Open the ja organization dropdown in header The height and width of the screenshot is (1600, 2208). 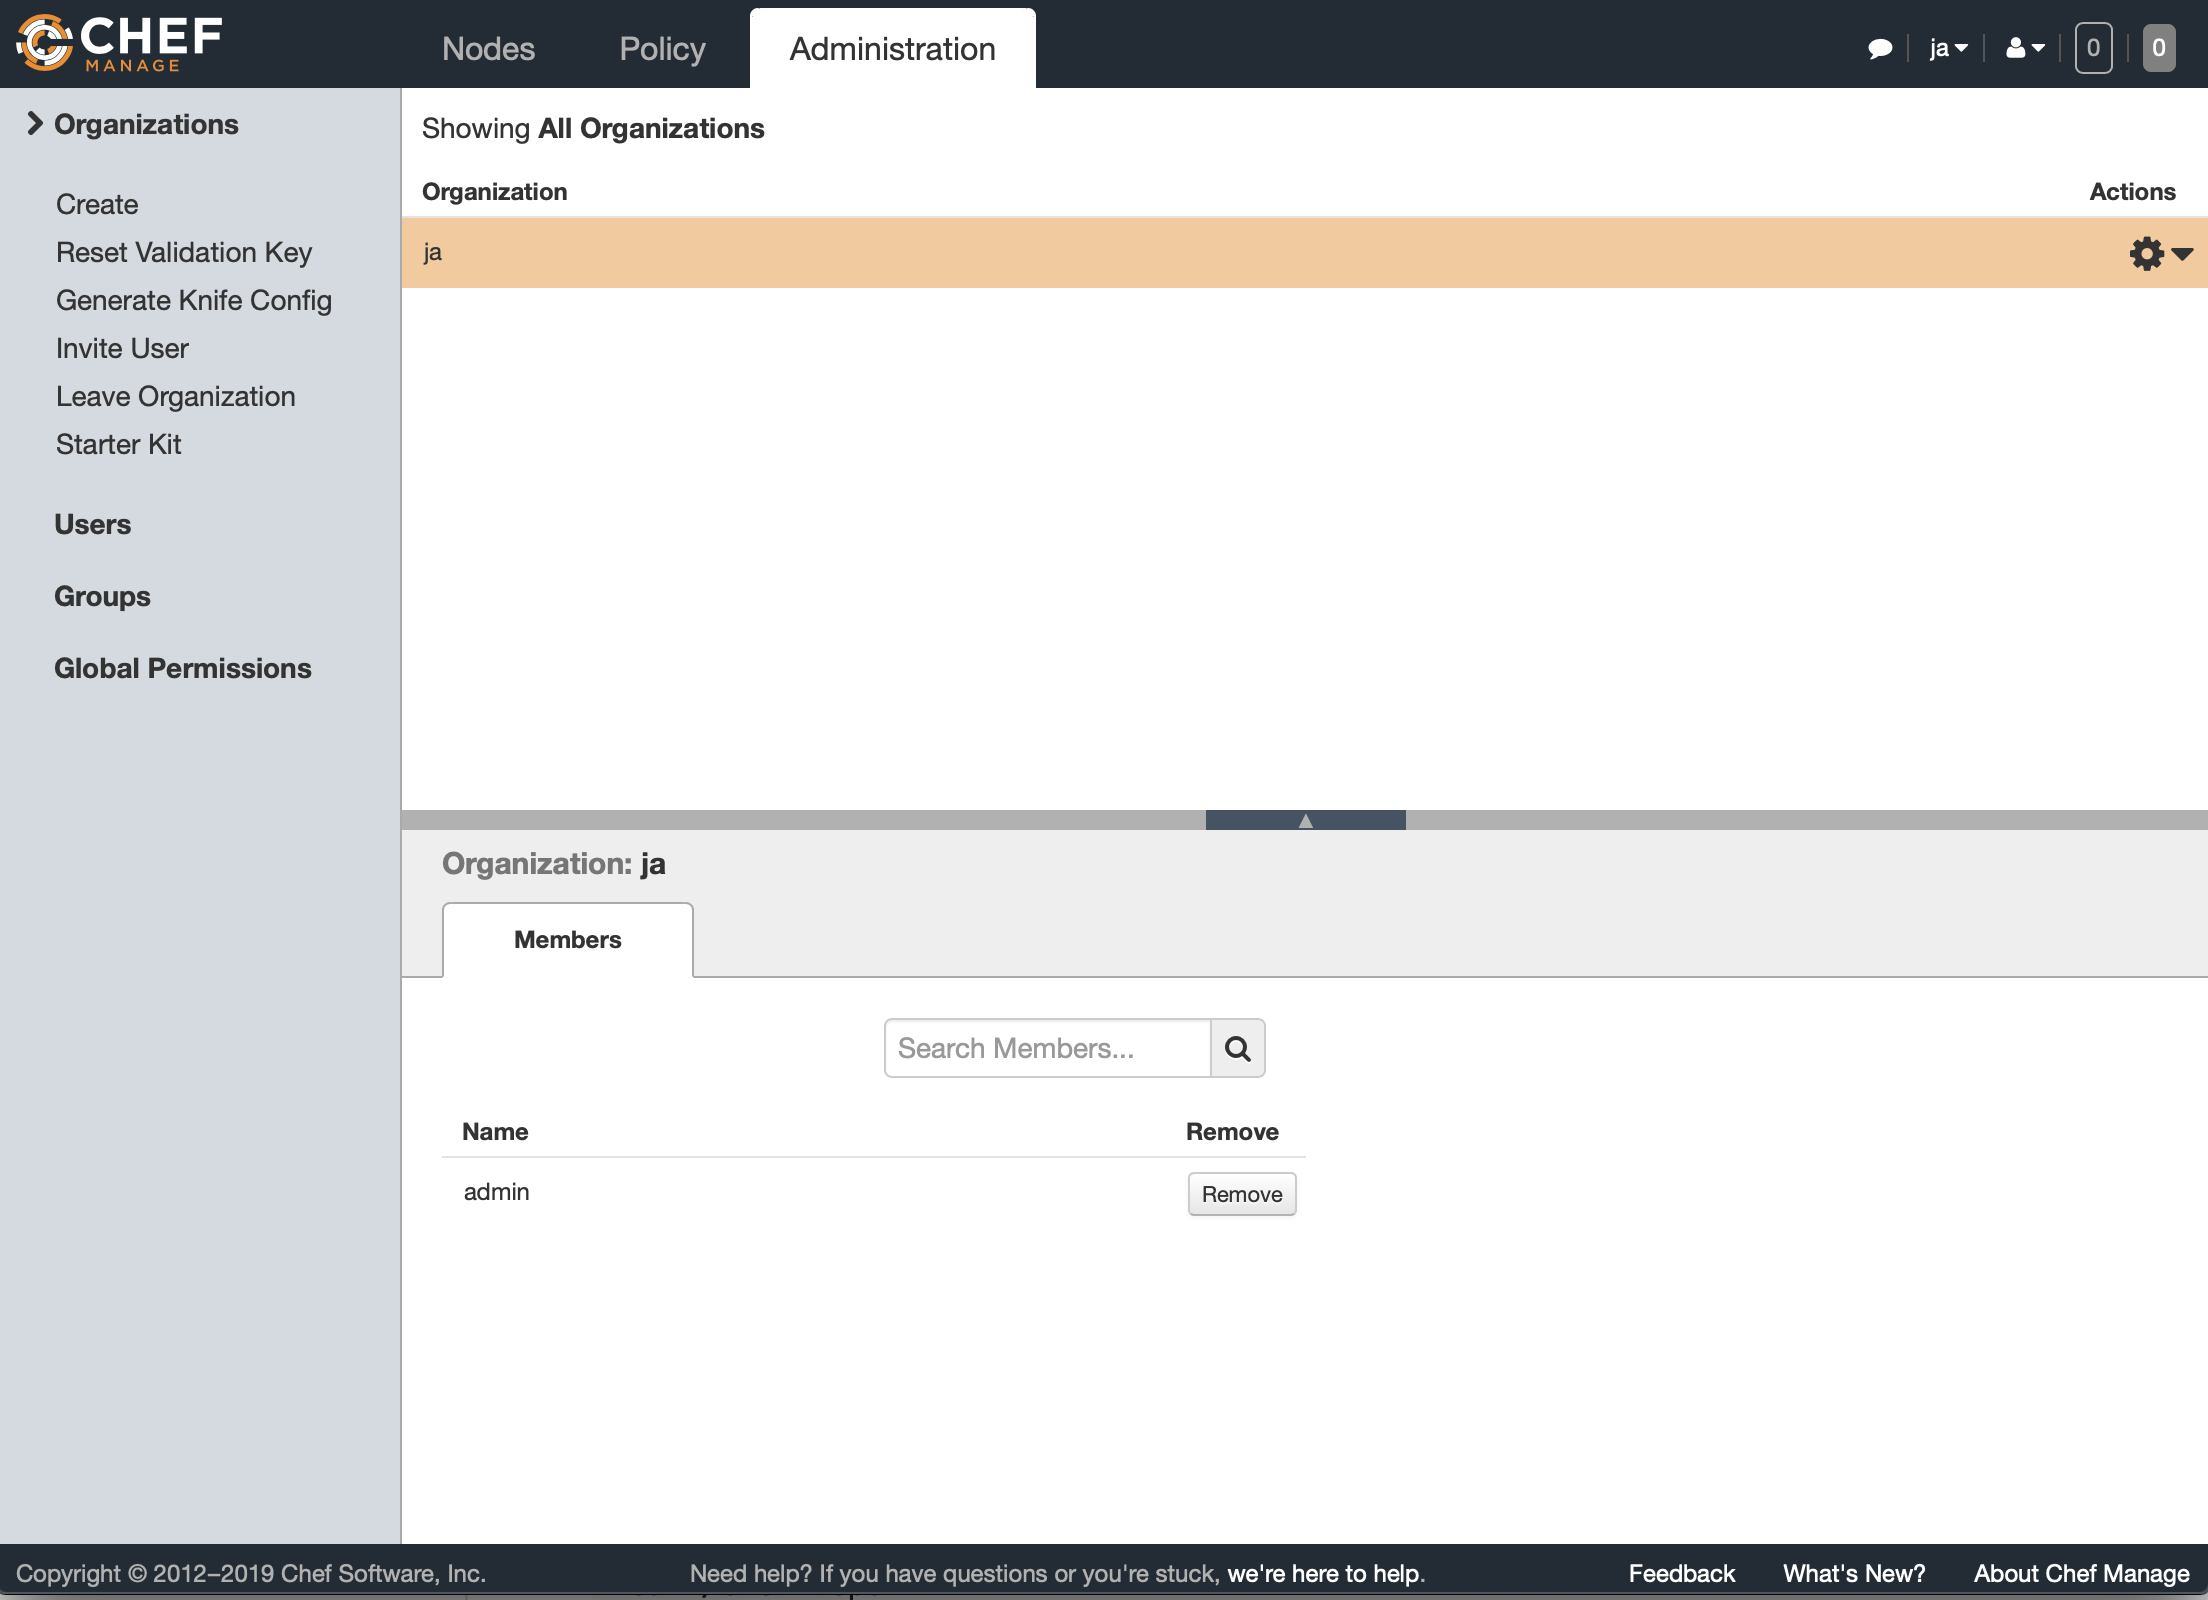point(1948,48)
